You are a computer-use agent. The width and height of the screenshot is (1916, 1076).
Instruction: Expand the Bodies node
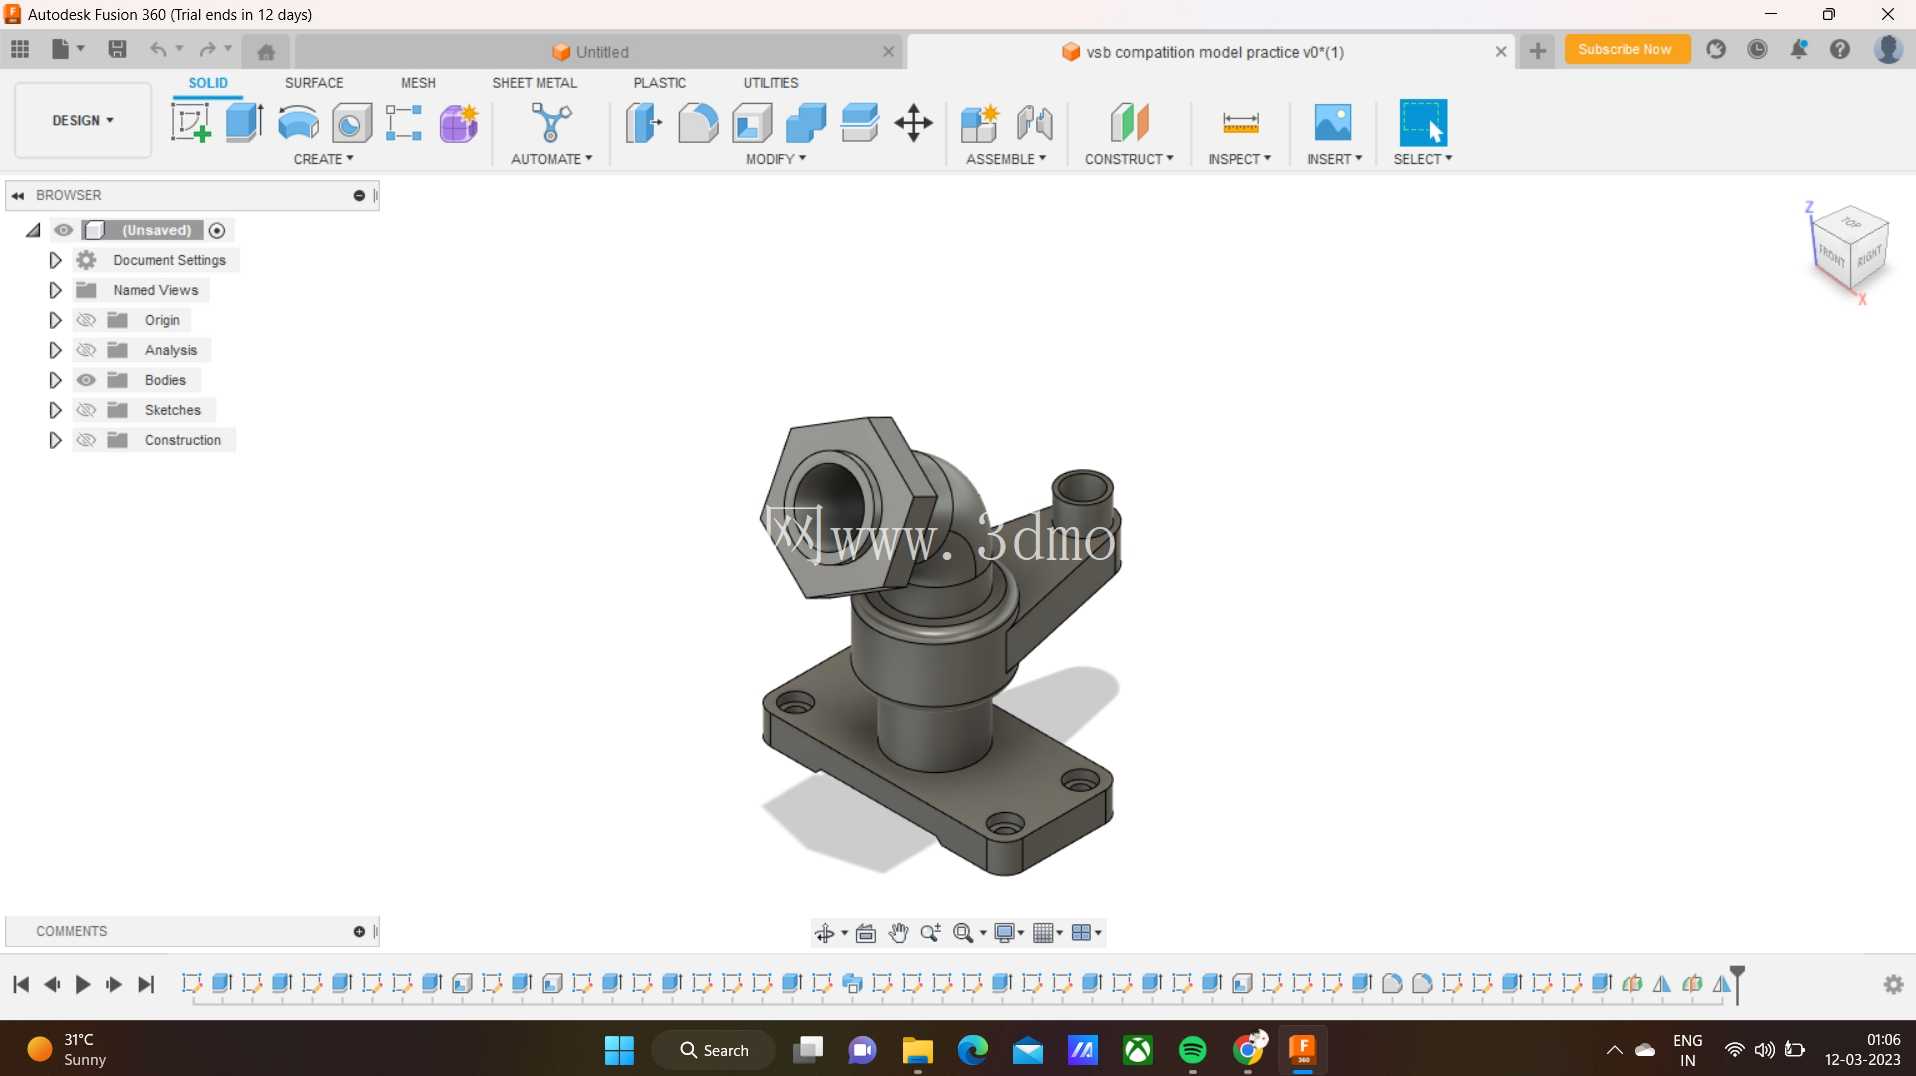(x=55, y=380)
